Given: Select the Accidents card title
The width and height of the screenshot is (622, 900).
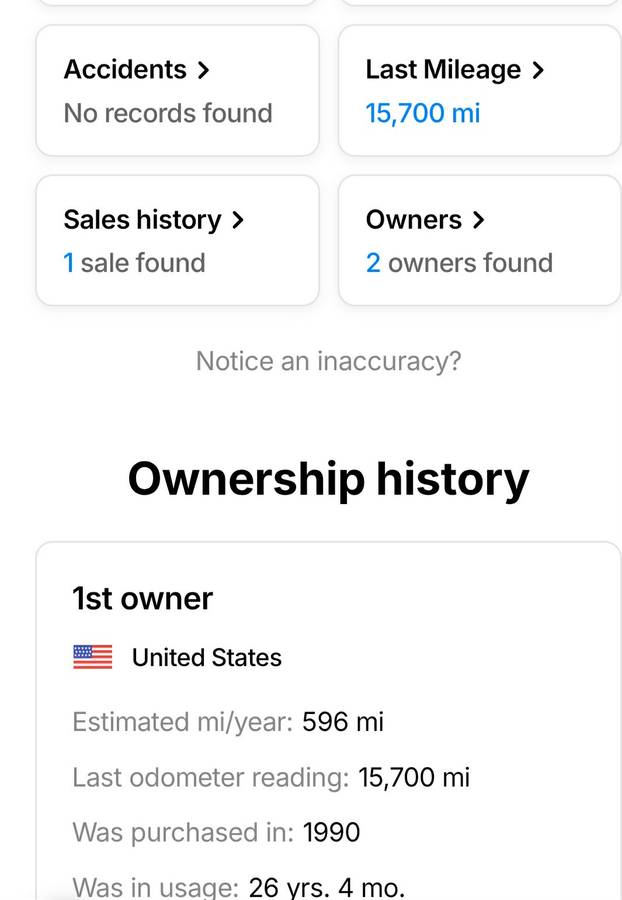Looking at the screenshot, I should 125,70.
